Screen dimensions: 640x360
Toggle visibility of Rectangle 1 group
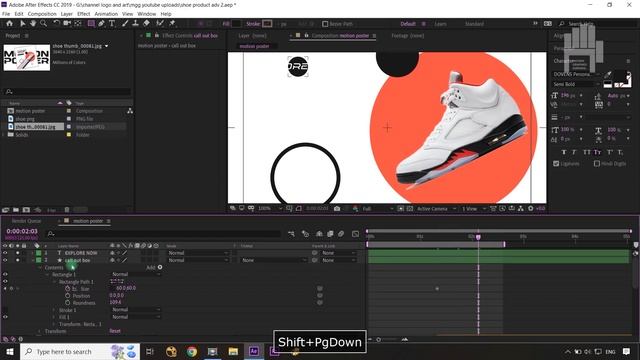coord(5,274)
